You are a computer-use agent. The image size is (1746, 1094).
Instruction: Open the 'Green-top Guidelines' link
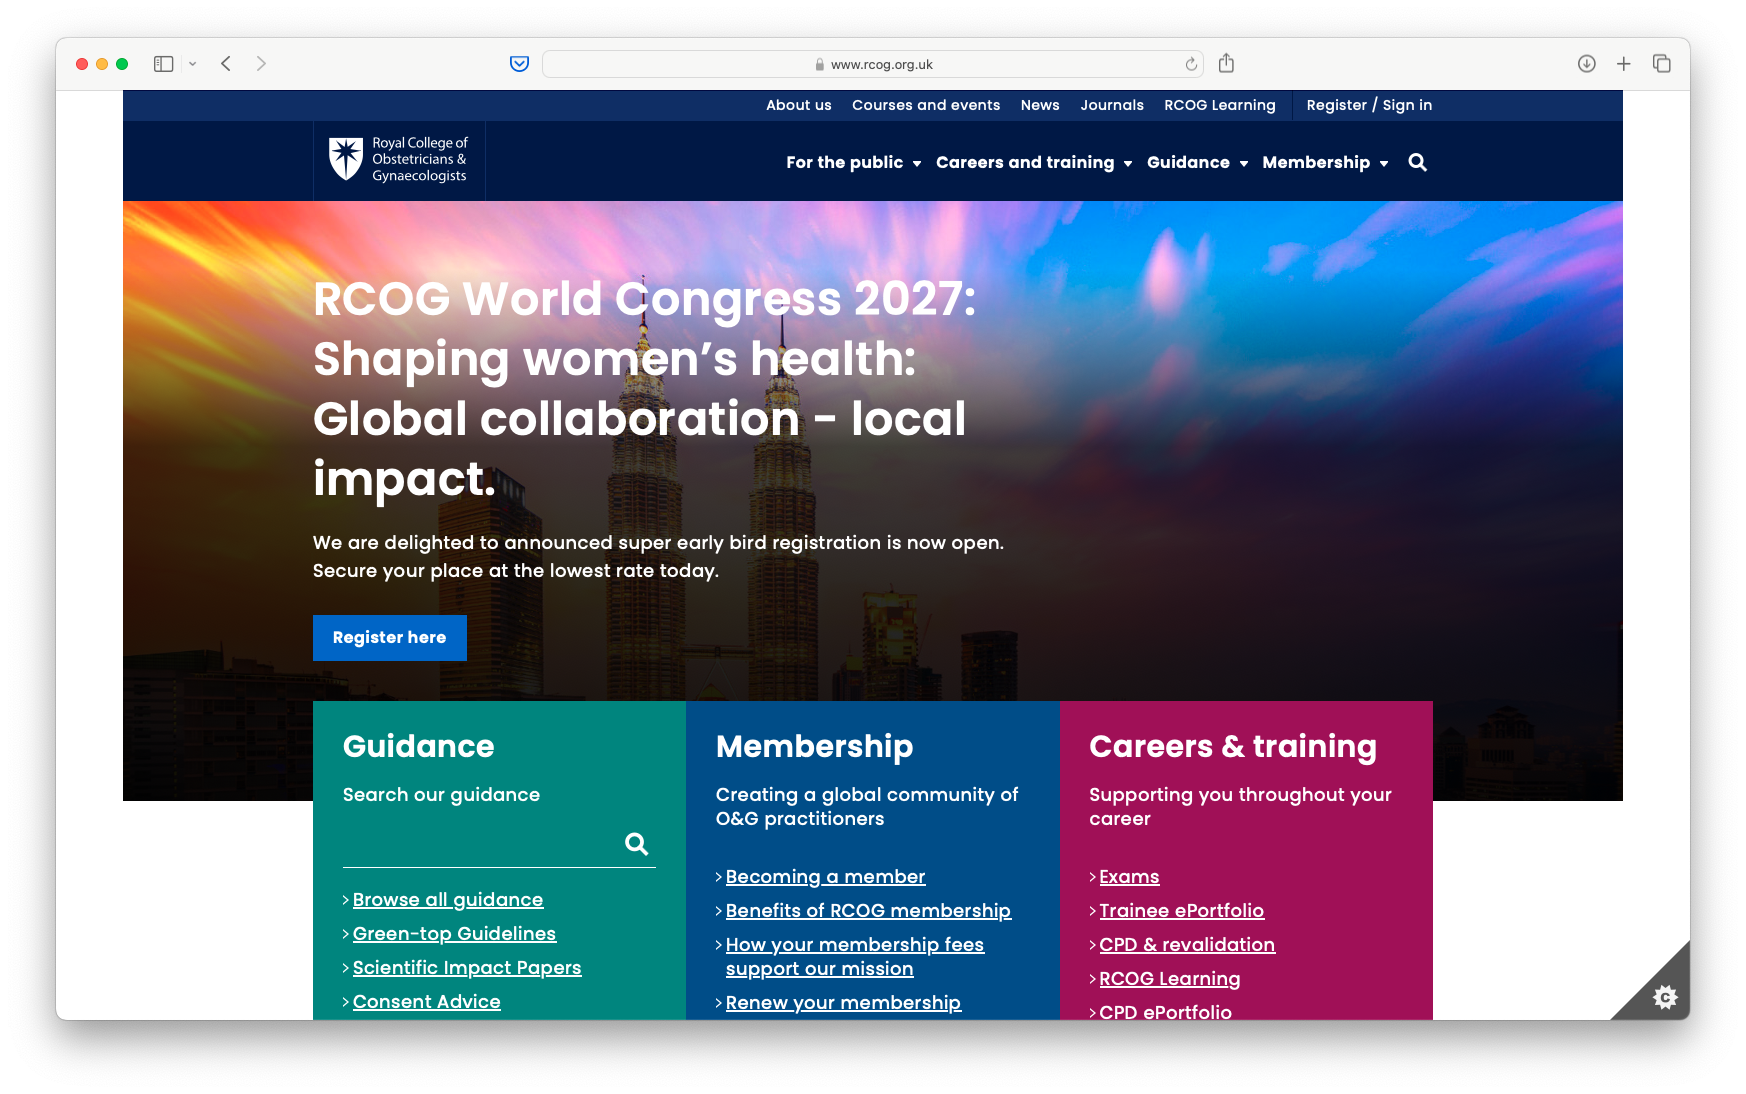454,933
